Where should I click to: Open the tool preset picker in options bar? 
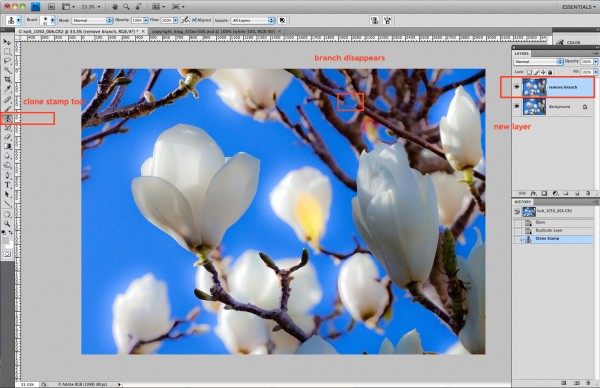13,20
